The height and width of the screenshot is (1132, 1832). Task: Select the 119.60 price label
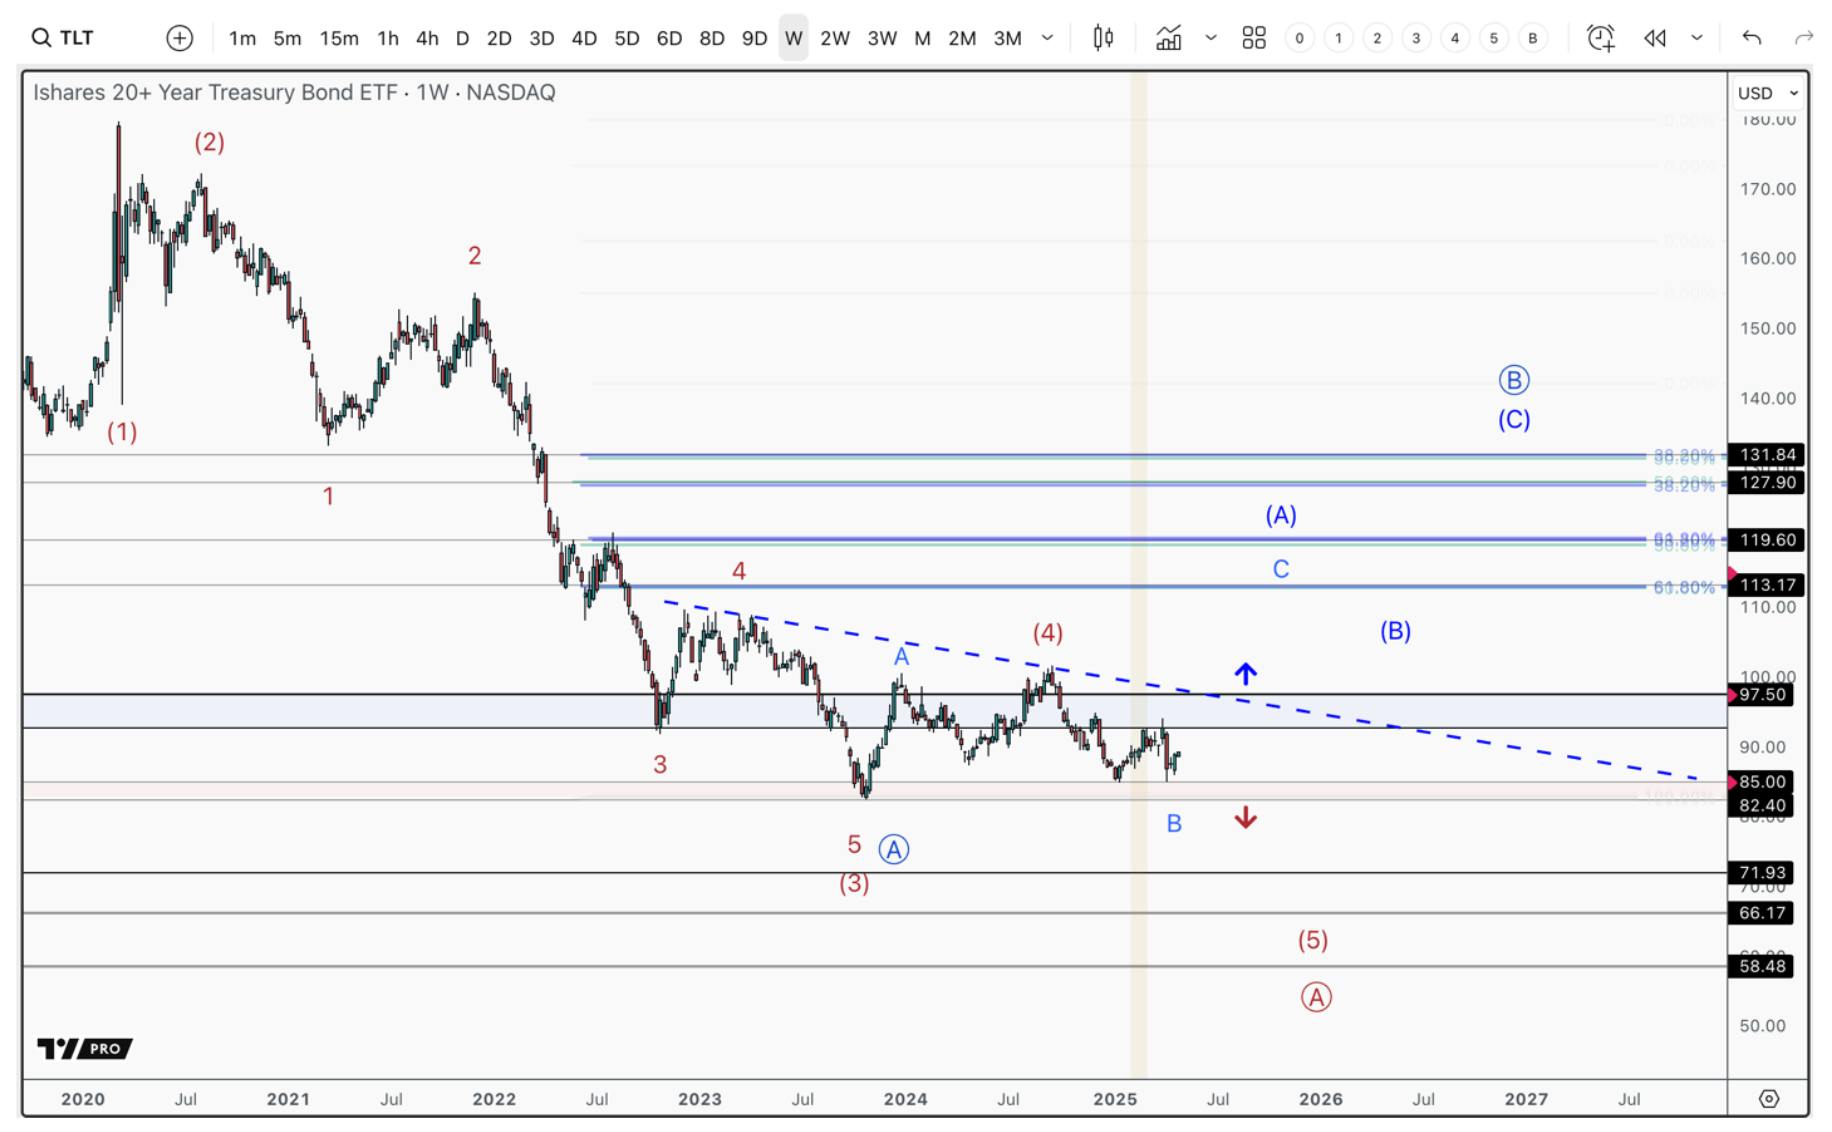[x=1767, y=540]
